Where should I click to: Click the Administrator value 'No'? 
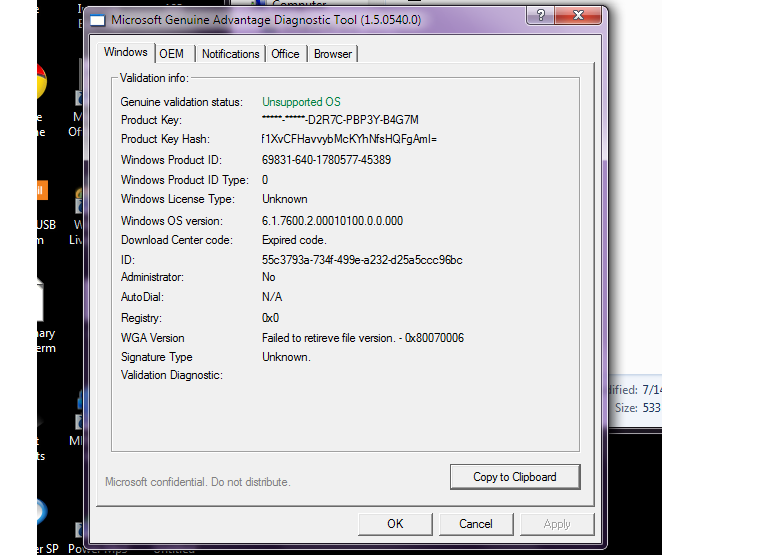(x=268, y=277)
